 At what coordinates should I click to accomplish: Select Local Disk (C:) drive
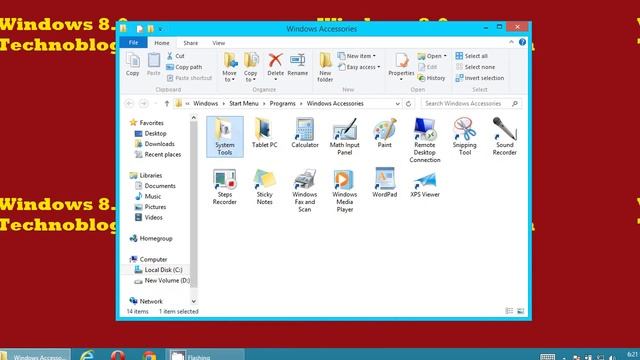tap(158, 270)
